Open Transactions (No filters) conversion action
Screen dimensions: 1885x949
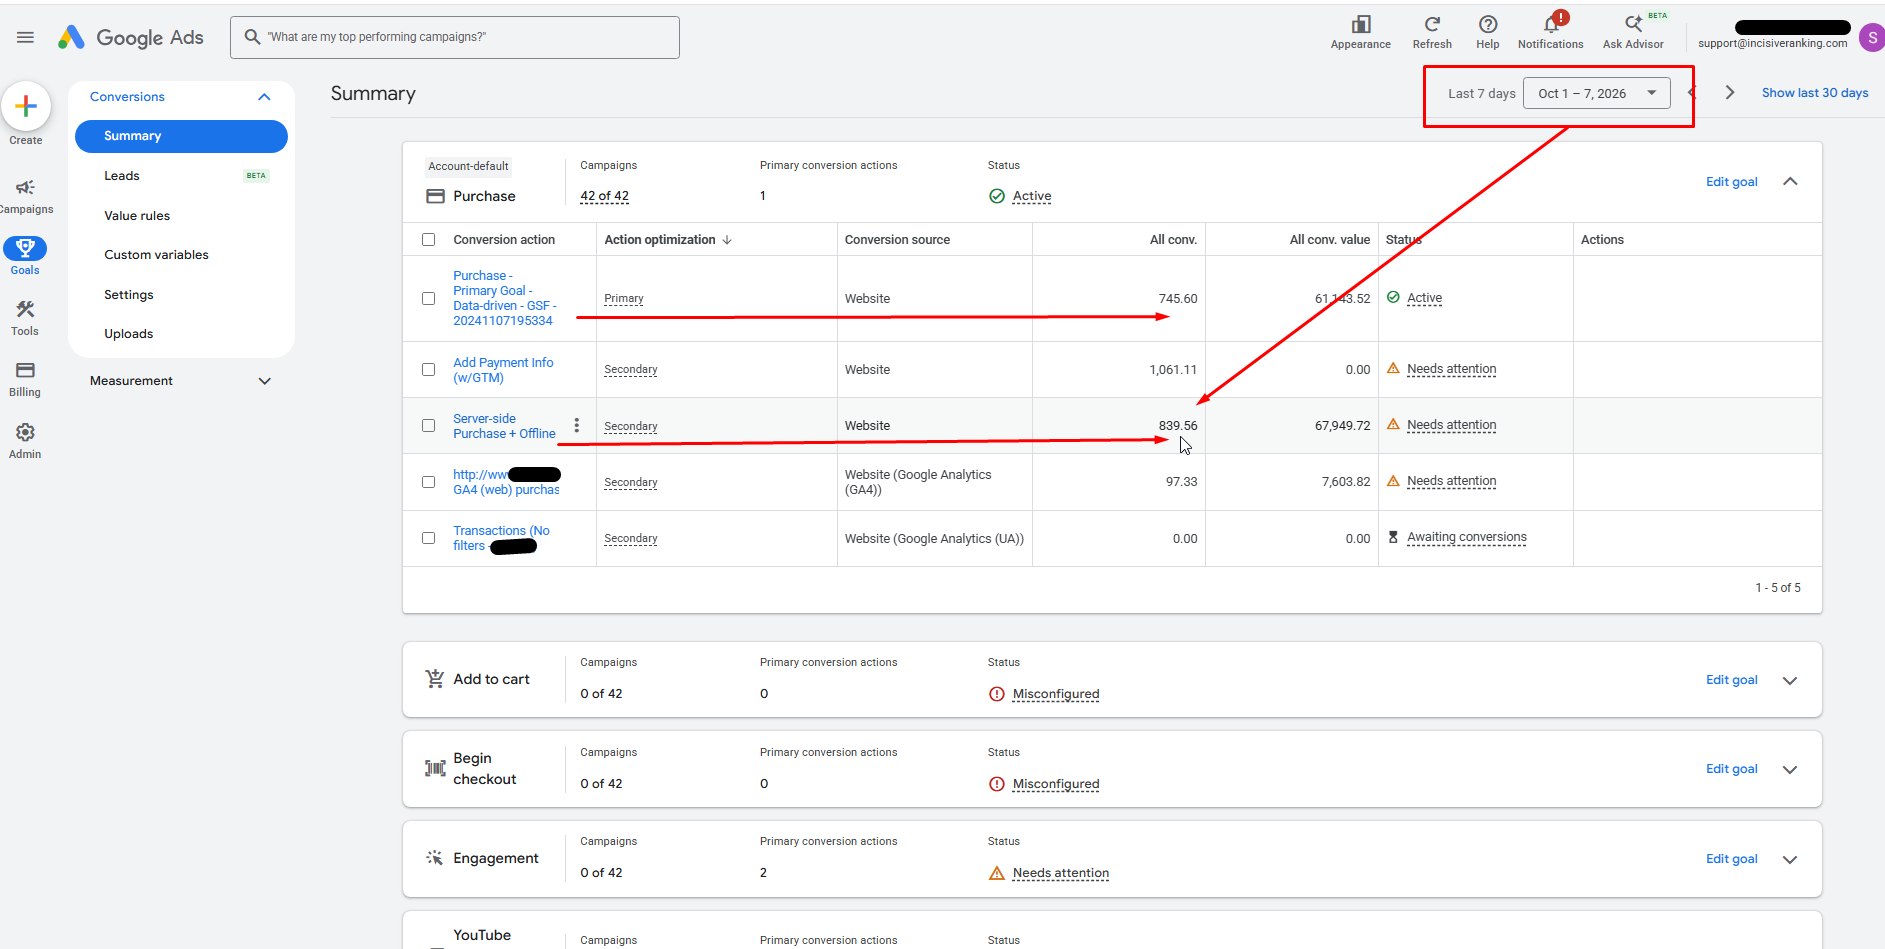coord(501,538)
